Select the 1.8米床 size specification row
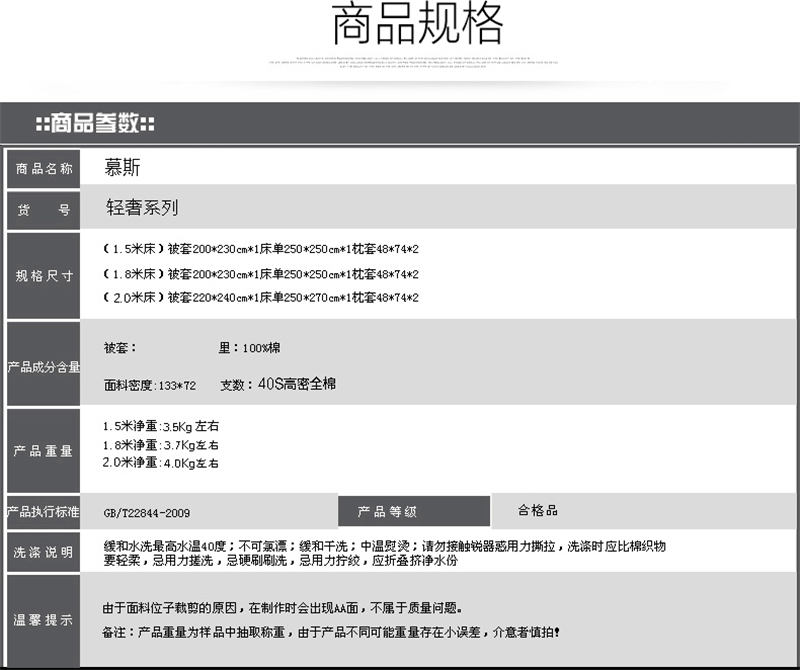The image size is (800, 670). click(x=261, y=273)
